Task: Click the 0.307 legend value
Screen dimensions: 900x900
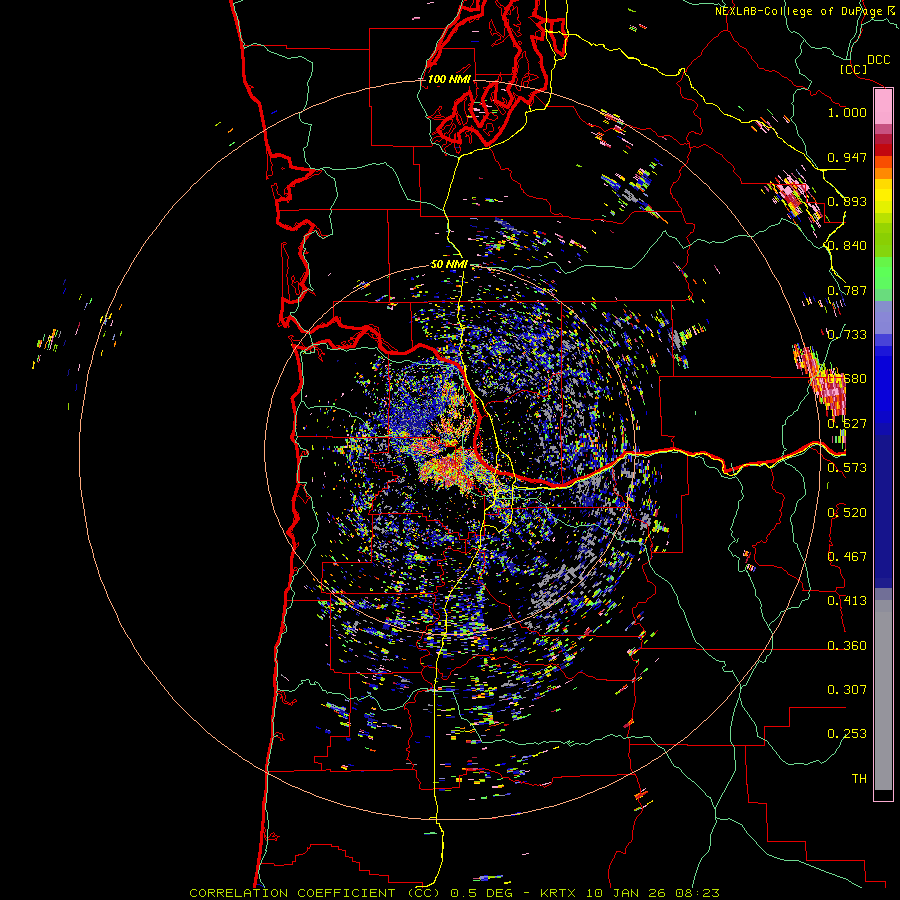Action: click(847, 690)
